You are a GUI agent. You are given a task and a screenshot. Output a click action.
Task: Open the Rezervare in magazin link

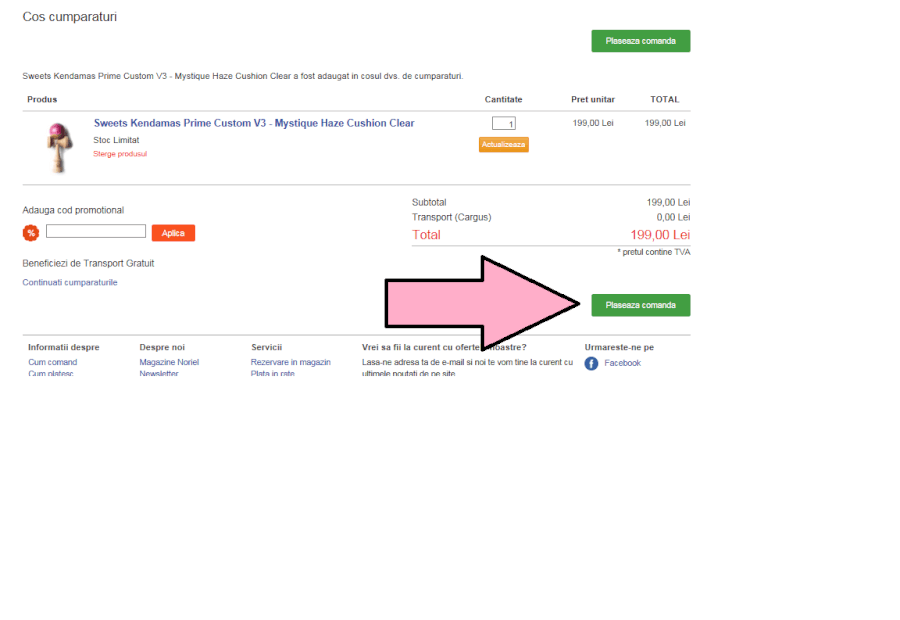pyautogui.click(x=290, y=362)
